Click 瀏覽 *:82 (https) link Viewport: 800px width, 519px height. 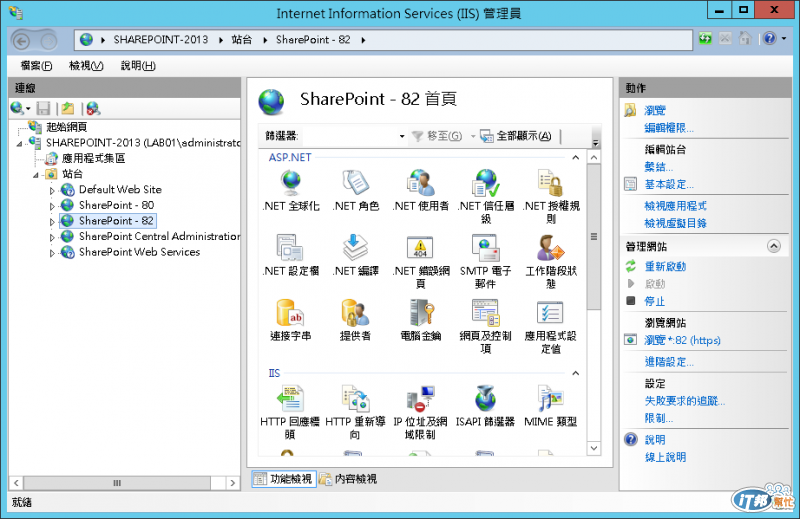[683, 340]
